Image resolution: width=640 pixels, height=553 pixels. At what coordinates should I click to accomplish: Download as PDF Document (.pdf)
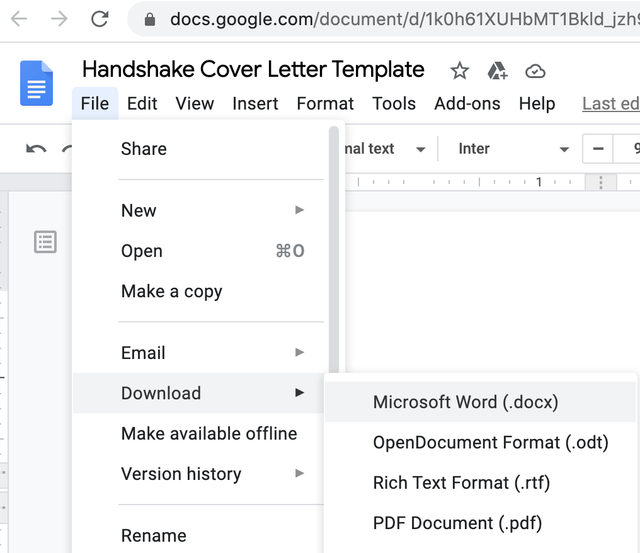[480, 523]
